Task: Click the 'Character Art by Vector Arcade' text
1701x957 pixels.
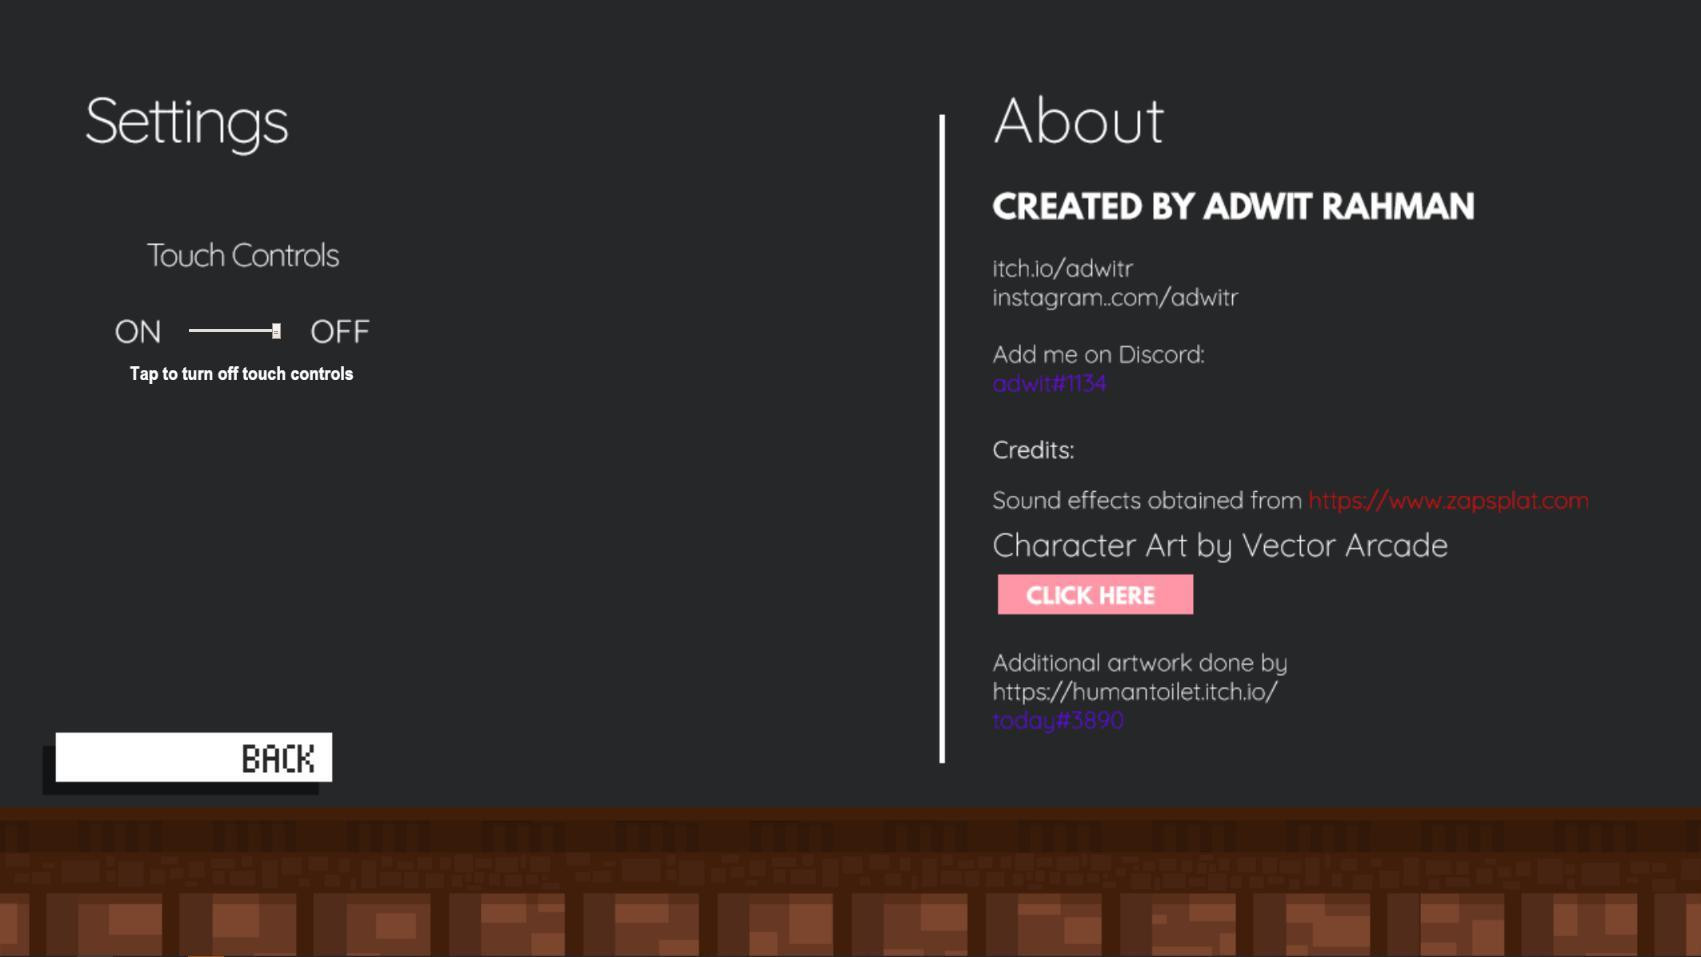Action: (x=1220, y=545)
